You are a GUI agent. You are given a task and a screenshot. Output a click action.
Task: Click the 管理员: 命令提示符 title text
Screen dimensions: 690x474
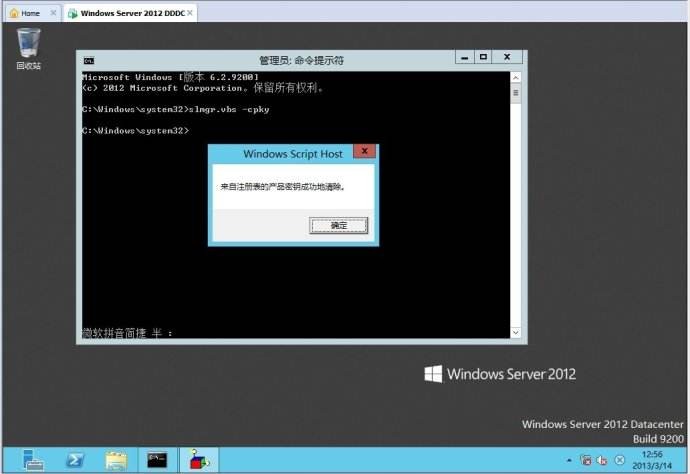[301, 60]
